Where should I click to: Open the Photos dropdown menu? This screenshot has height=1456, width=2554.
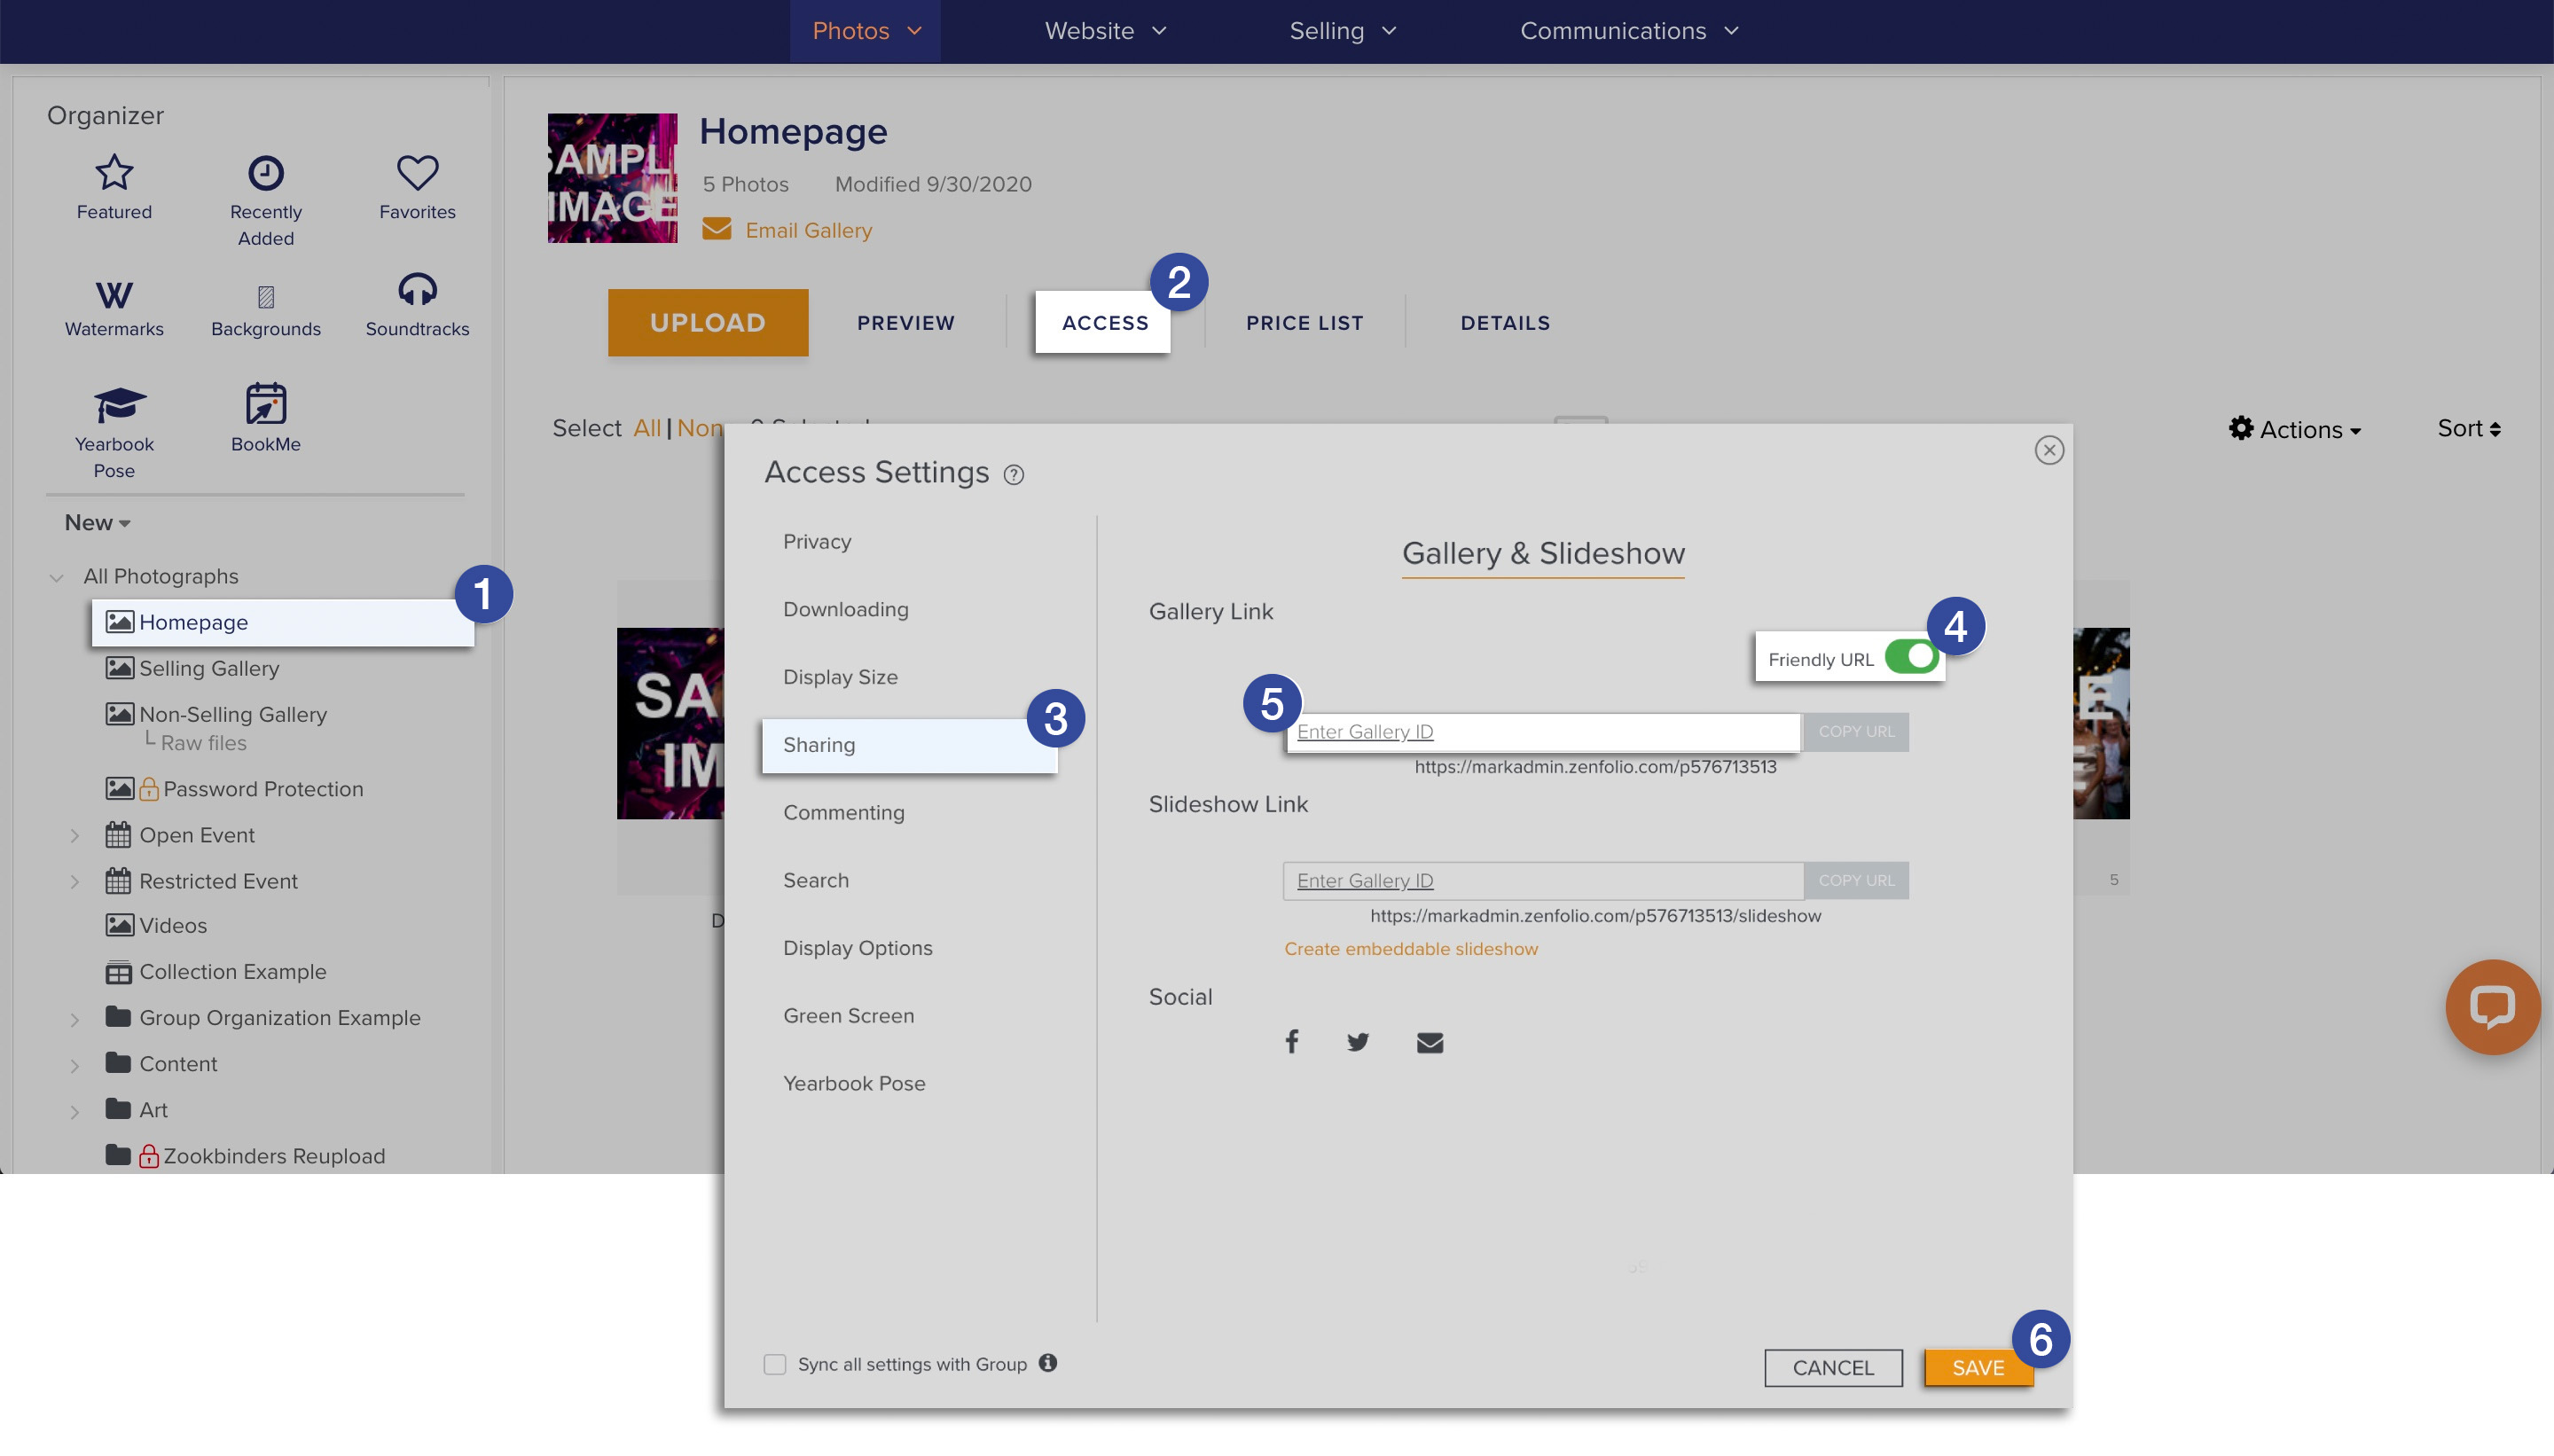866,31
